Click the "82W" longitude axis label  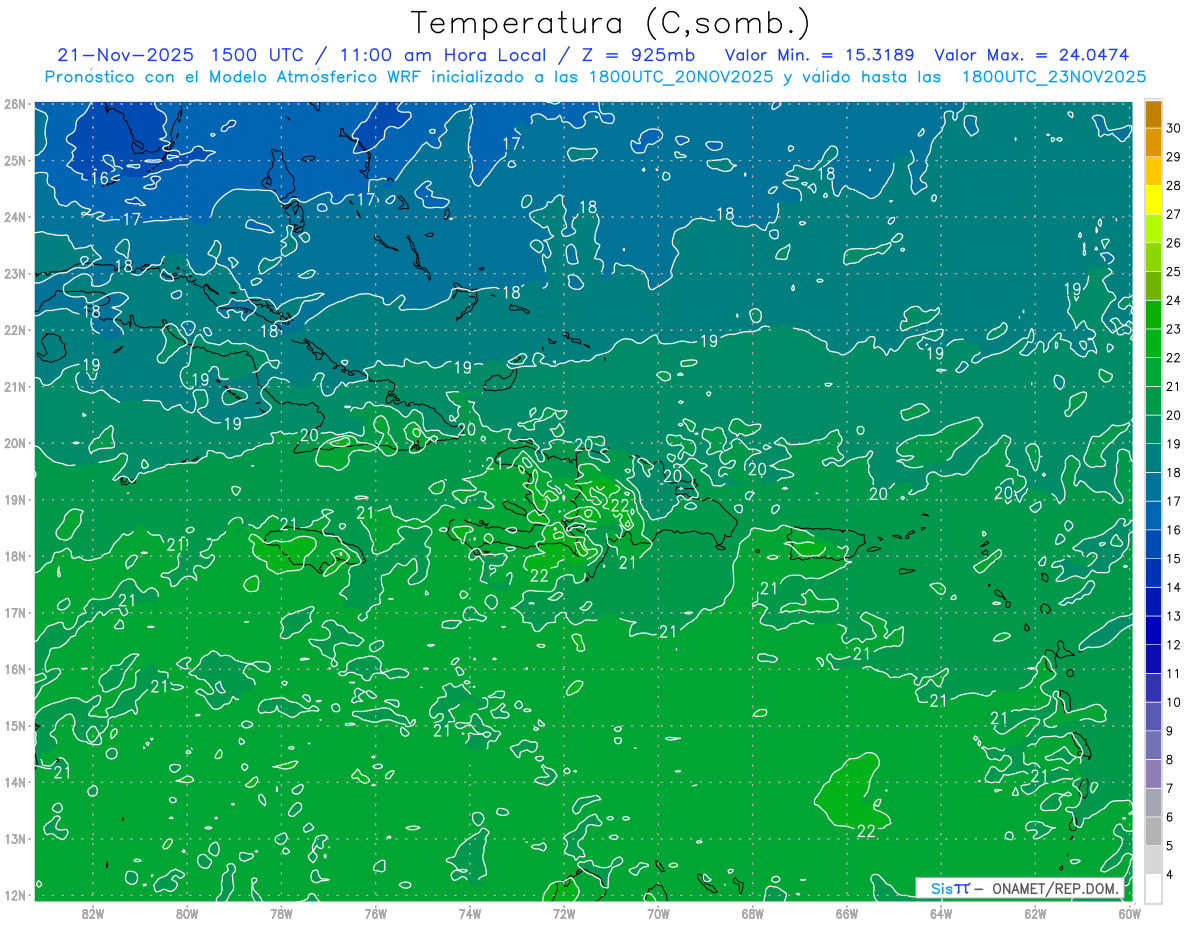pos(92,913)
